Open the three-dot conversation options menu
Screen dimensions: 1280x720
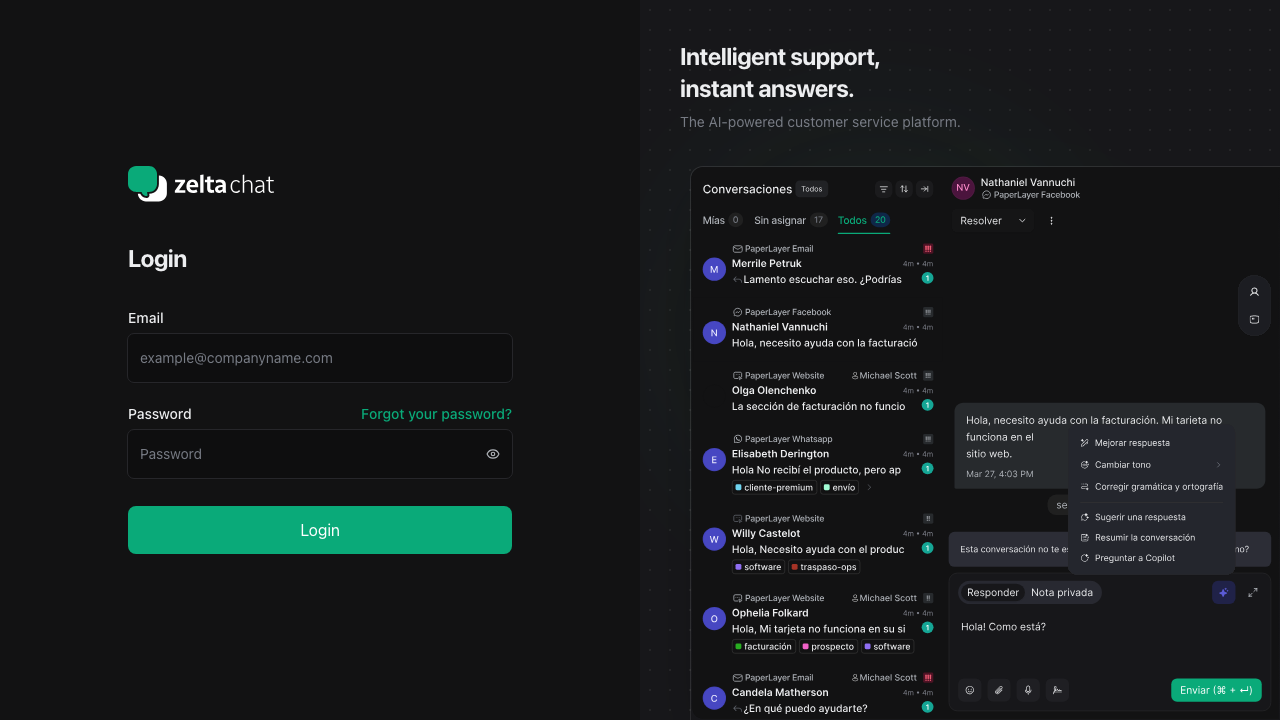coord(1051,221)
